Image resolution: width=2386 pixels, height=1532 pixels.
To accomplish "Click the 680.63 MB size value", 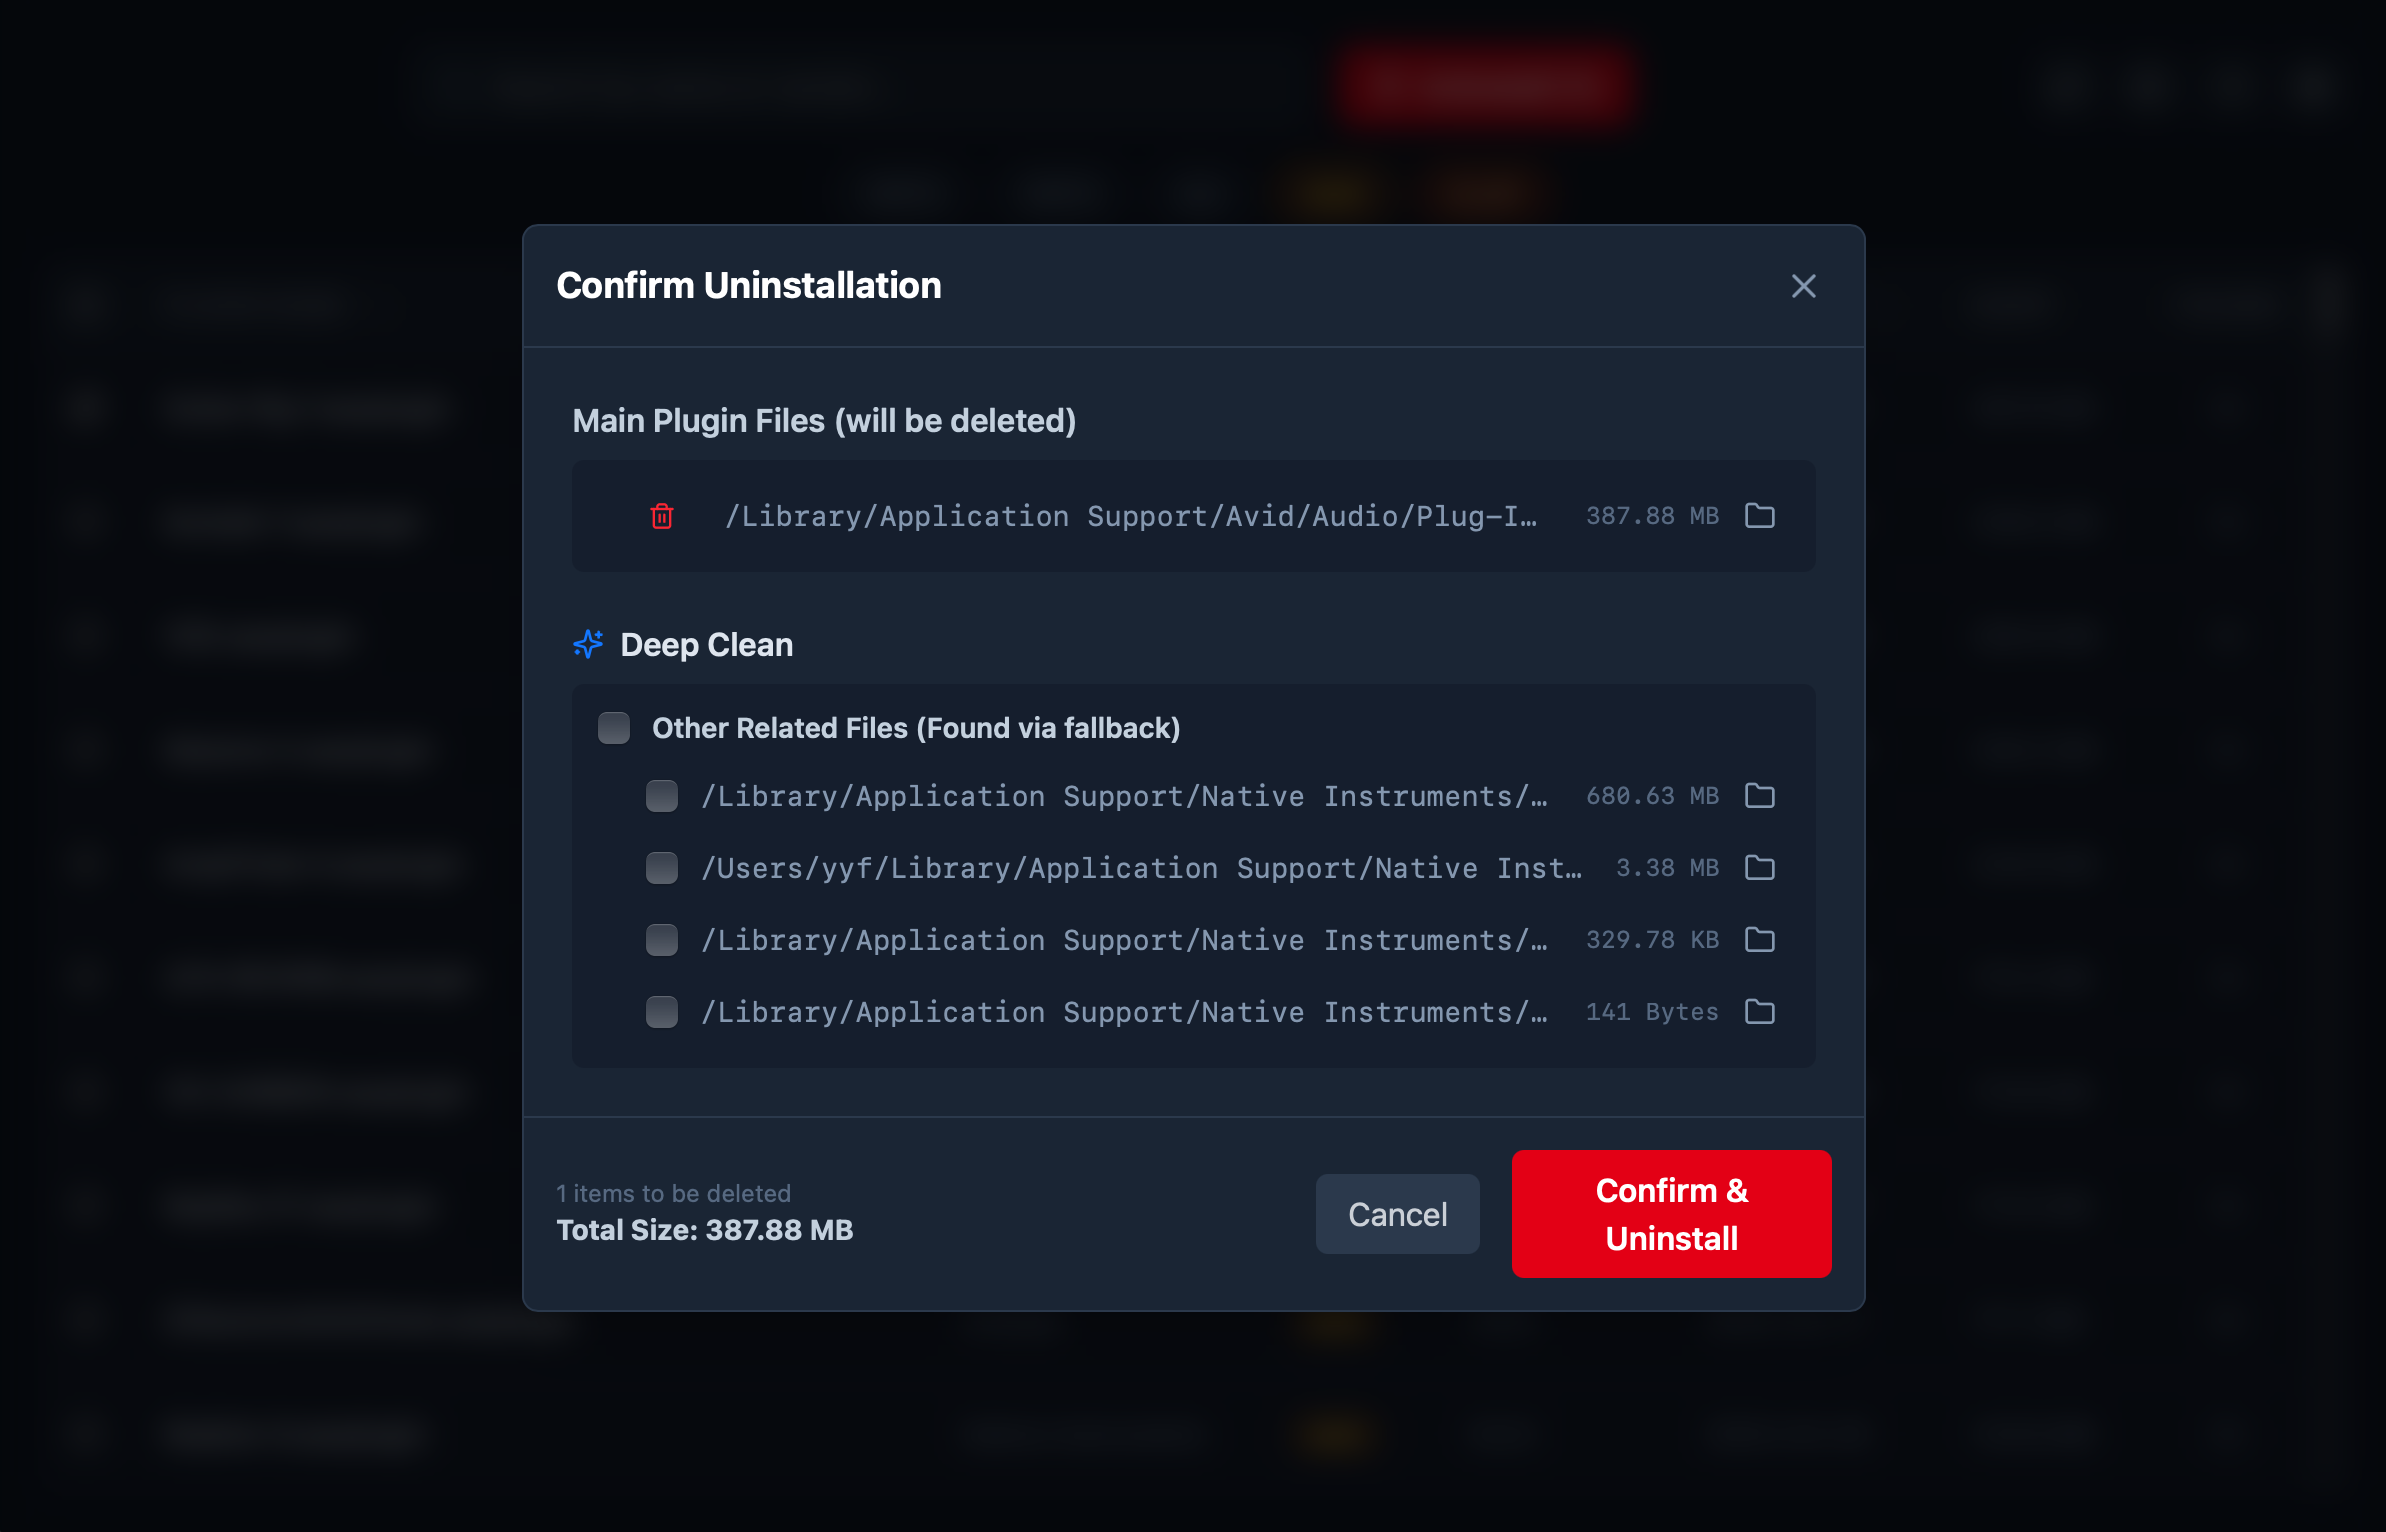I will click(1653, 796).
